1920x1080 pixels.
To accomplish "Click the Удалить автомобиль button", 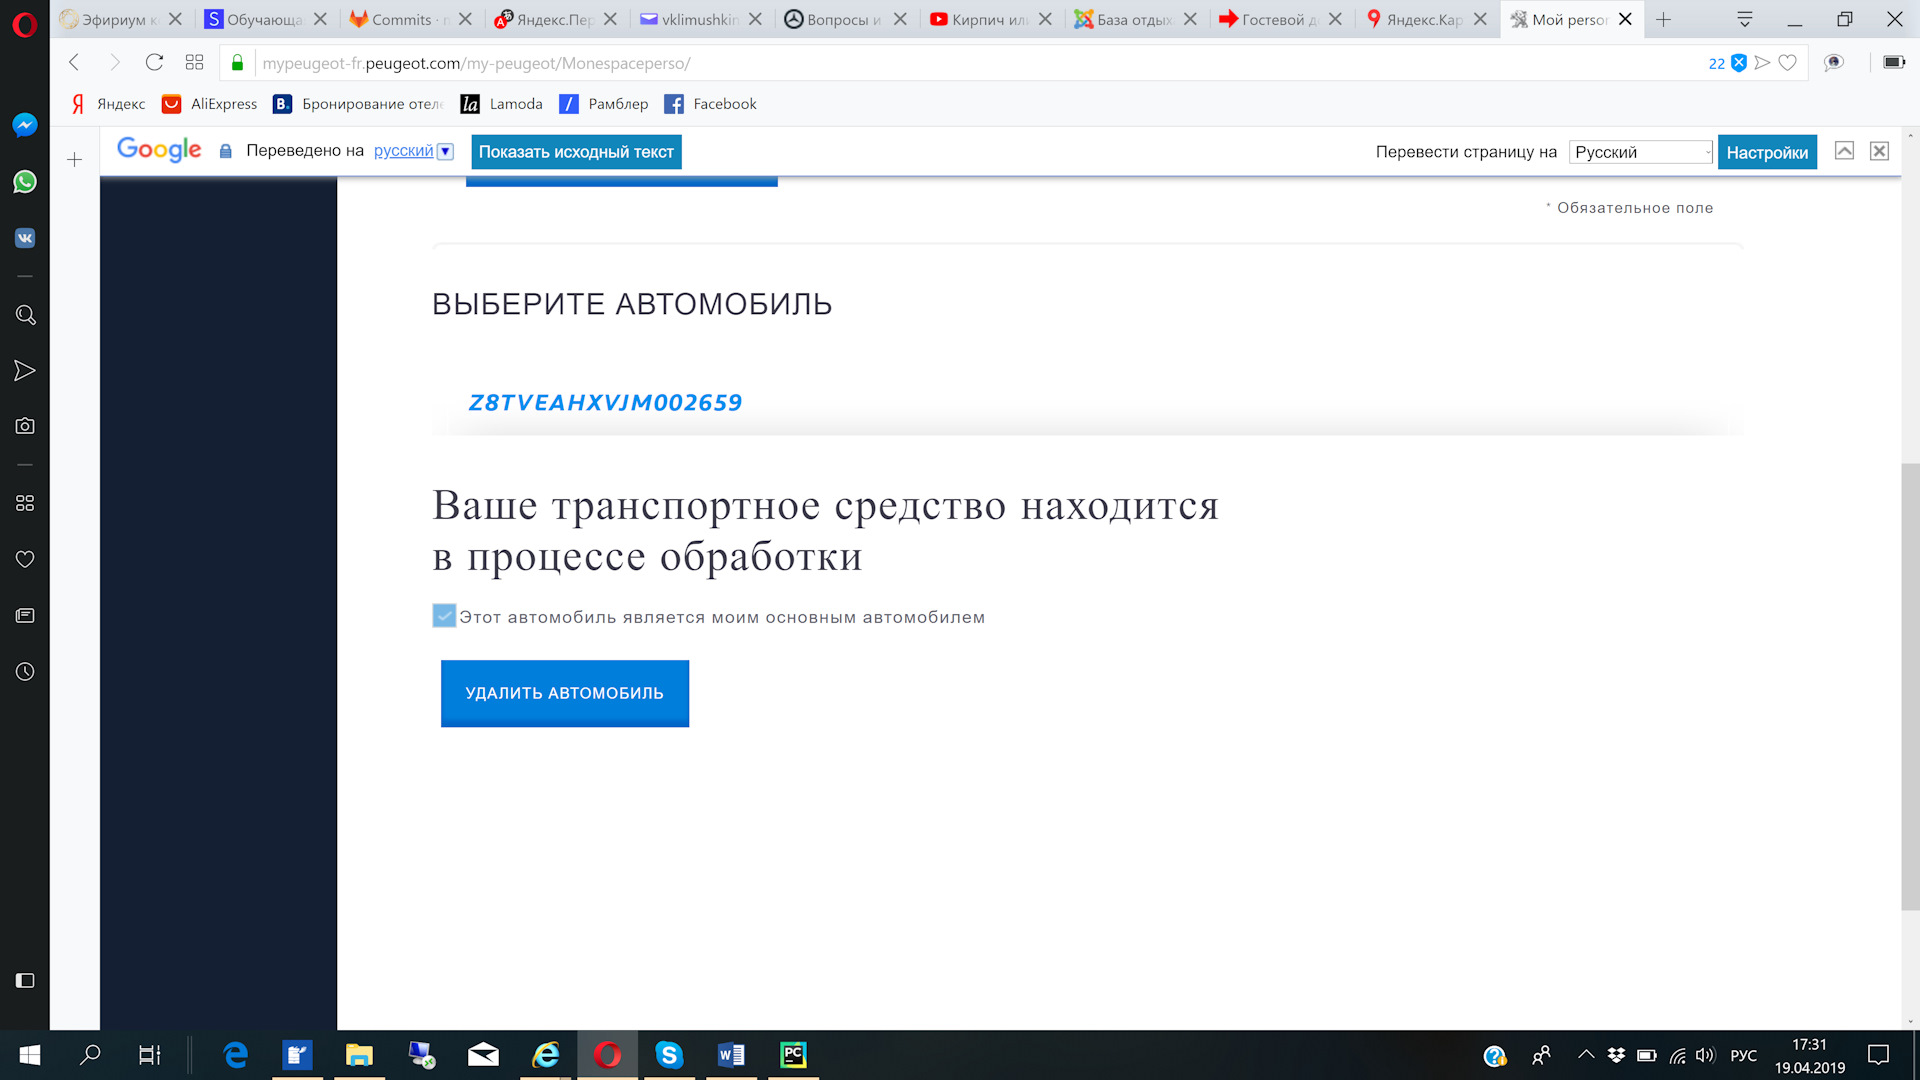I will 564,693.
